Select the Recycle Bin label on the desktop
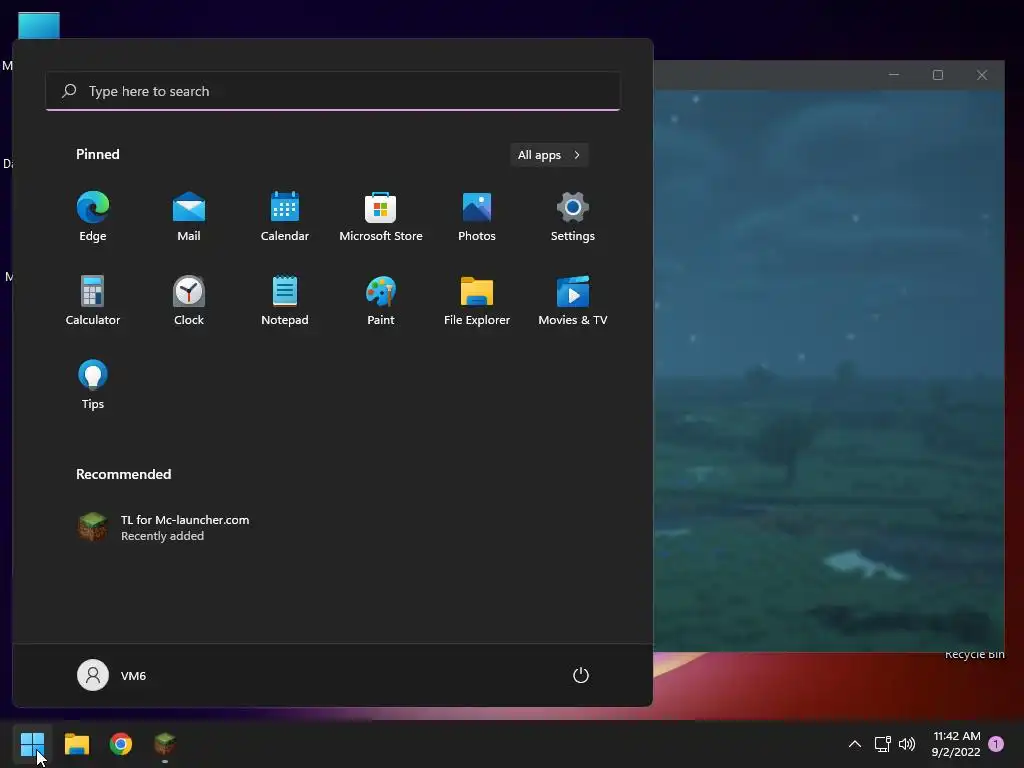Image resolution: width=1024 pixels, height=768 pixels. [x=974, y=654]
